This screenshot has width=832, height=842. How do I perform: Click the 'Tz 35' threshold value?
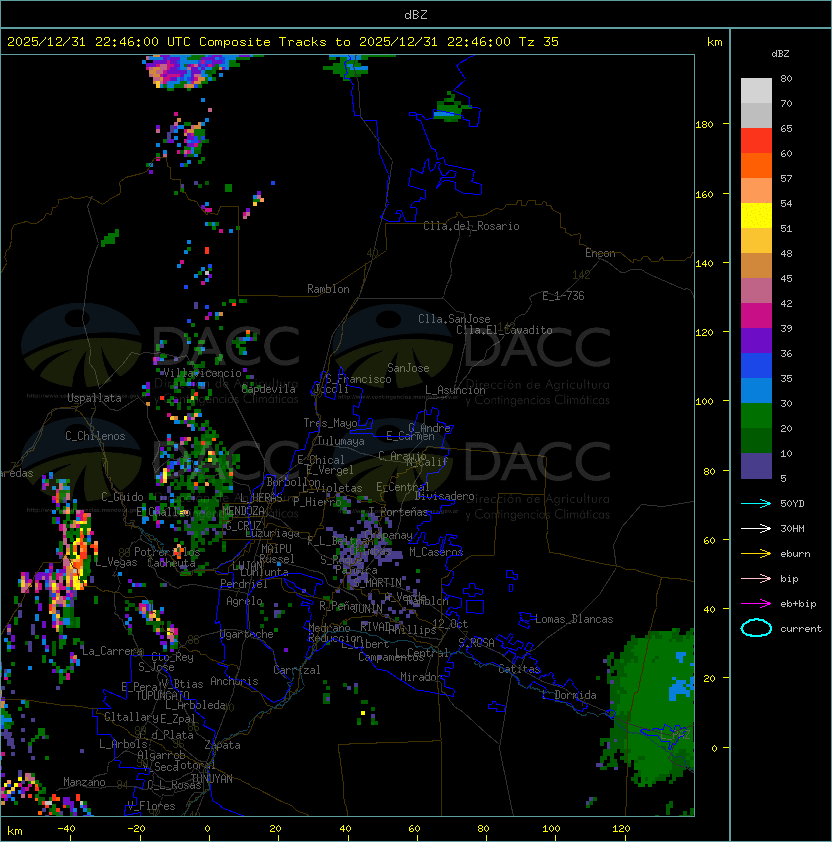point(539,42)
